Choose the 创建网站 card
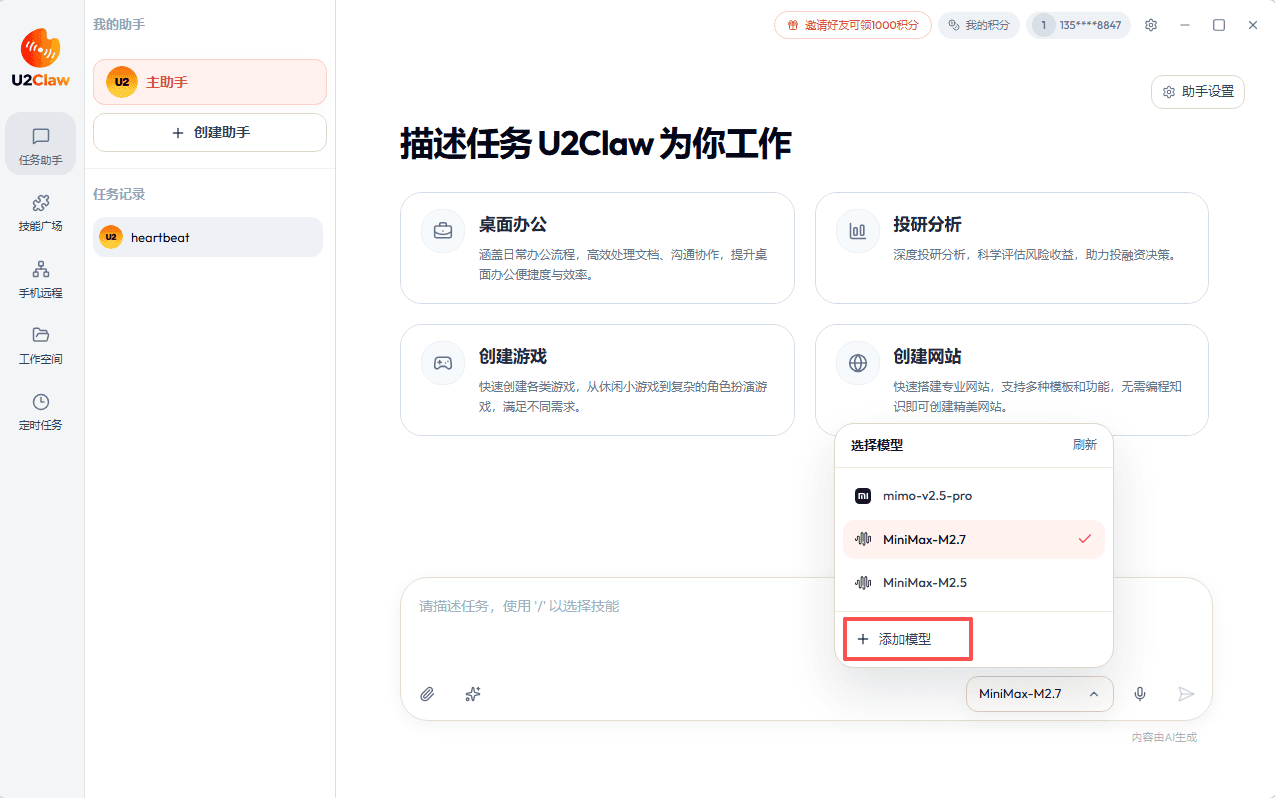 (1012, 380)
